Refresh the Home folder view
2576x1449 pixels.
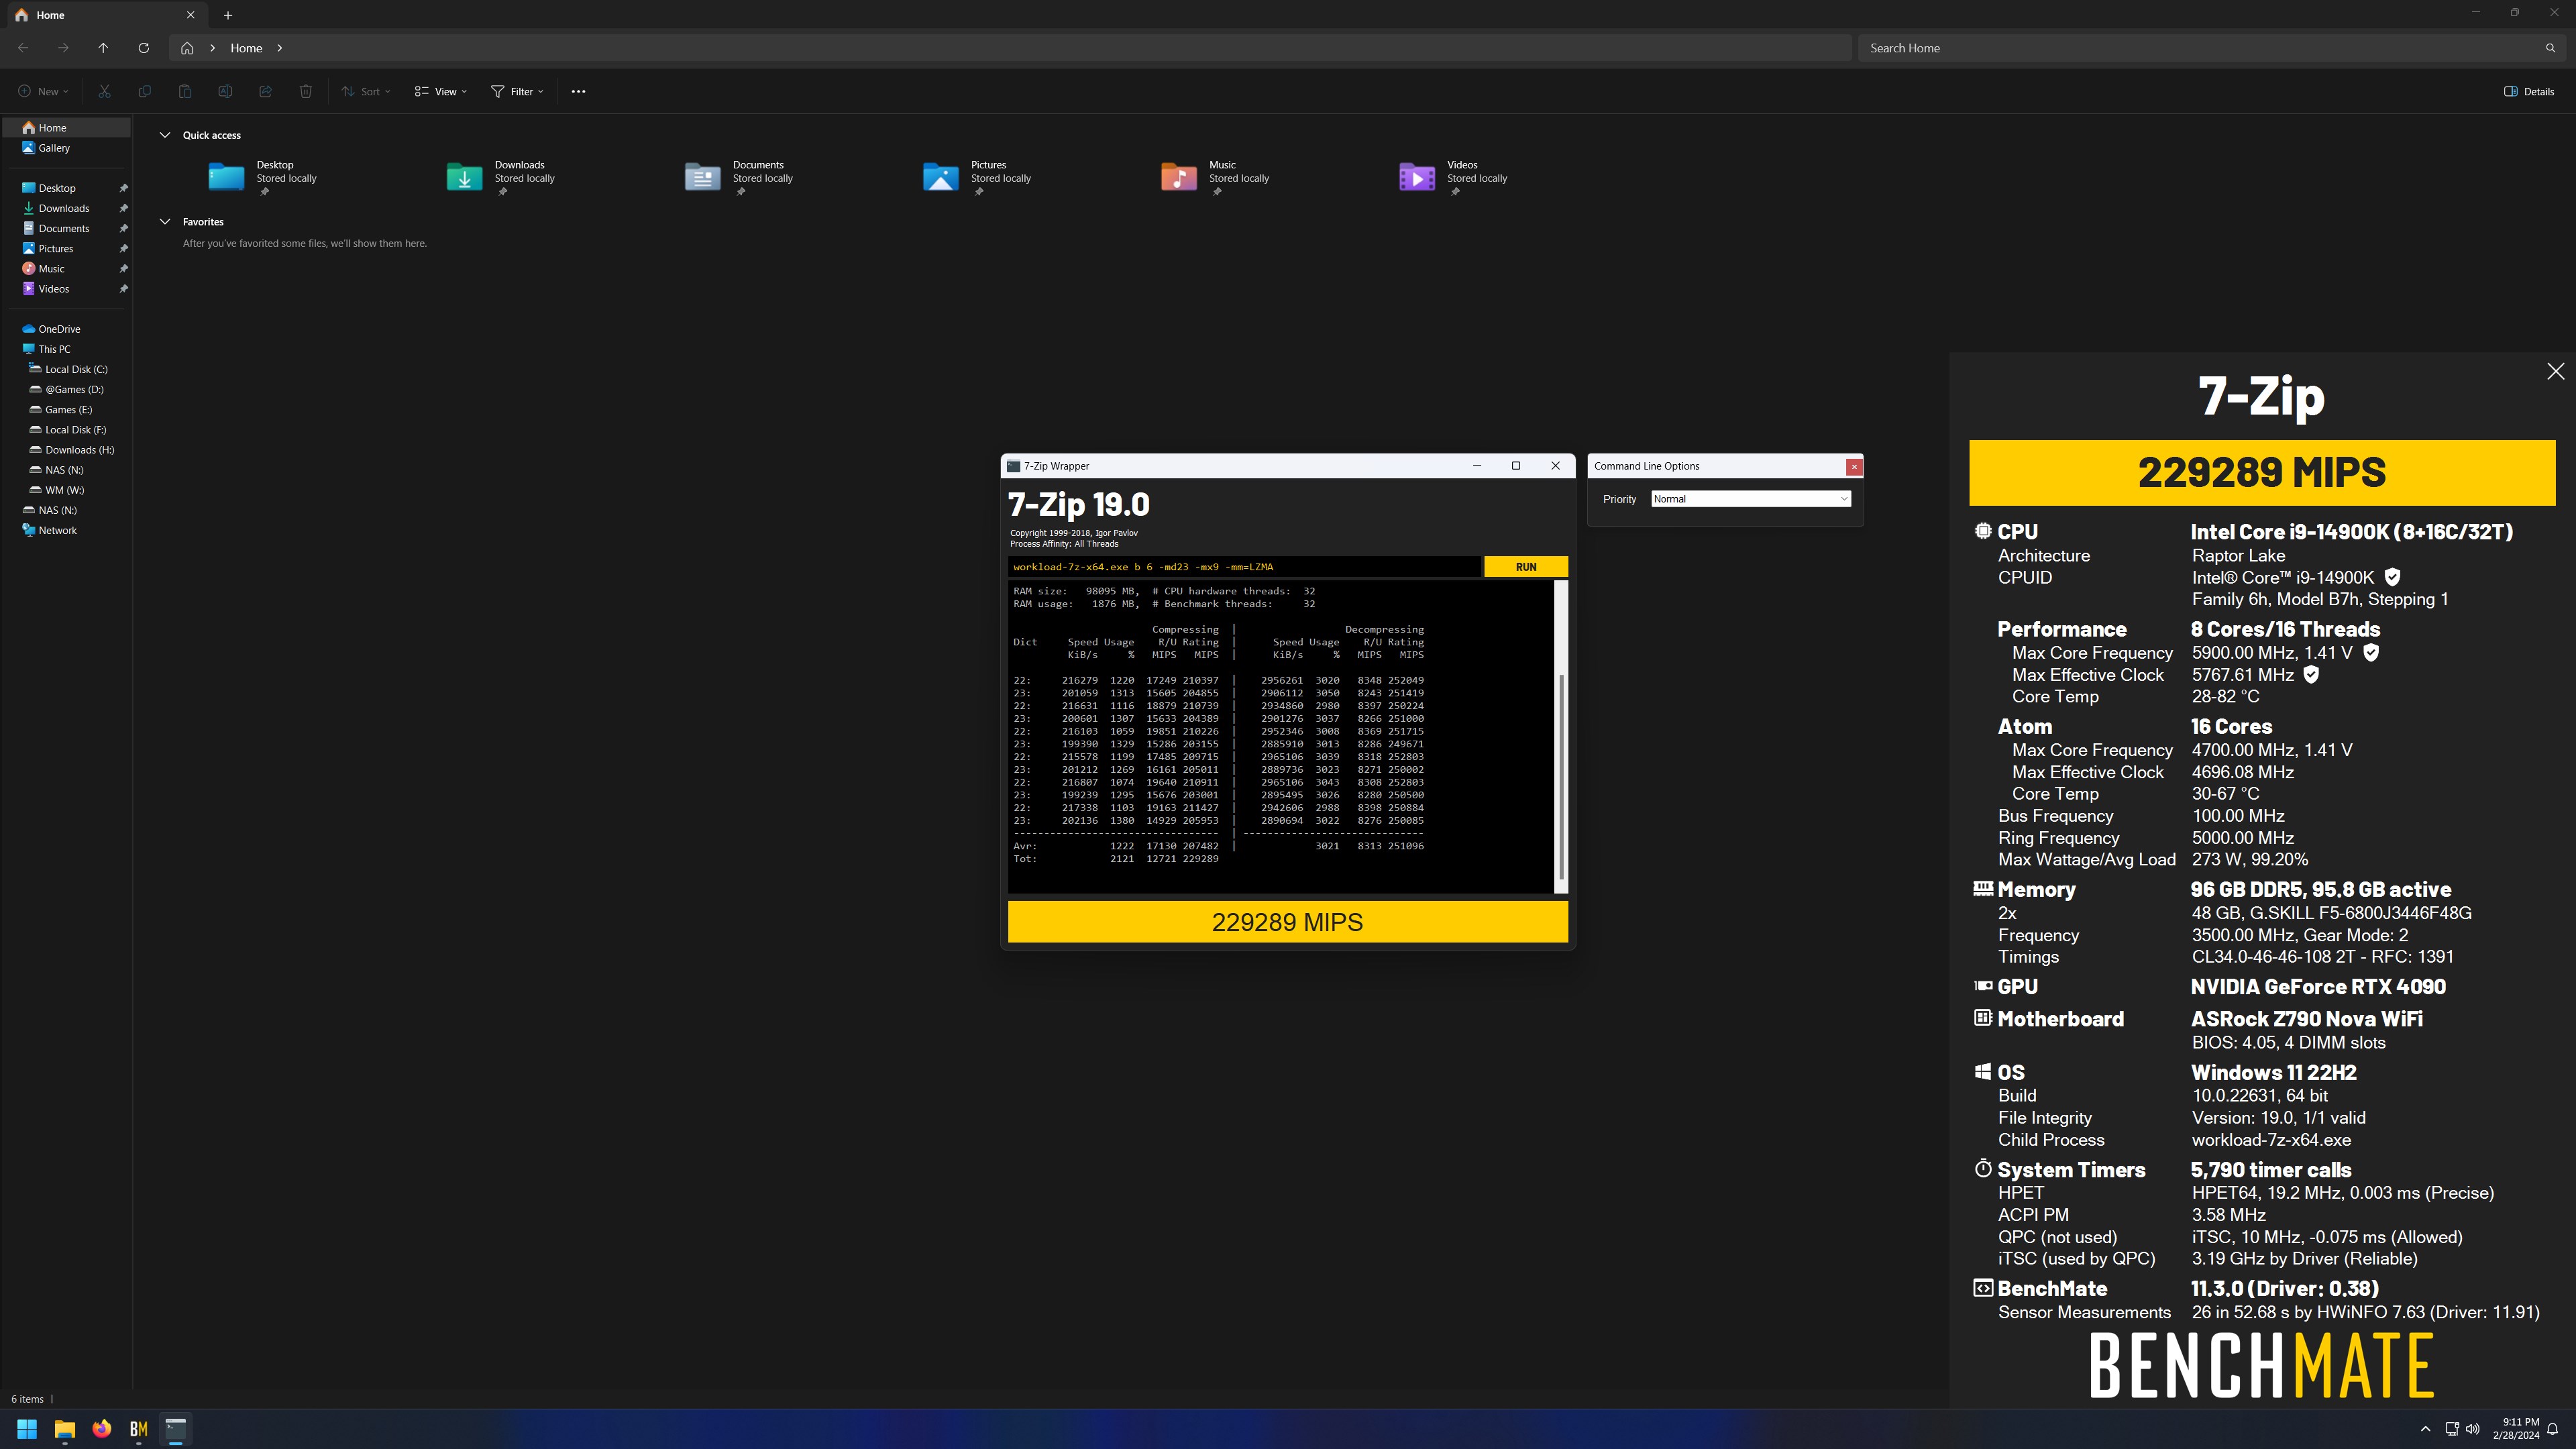(x=143, y=48)
